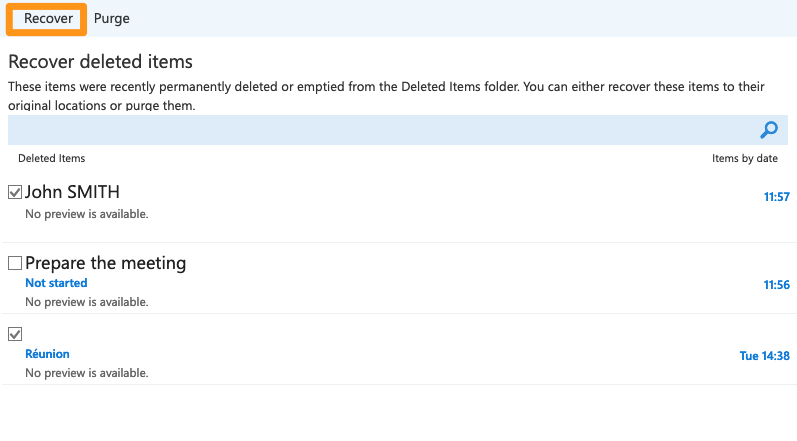Image resolution: width=797 pixels, height=441 pixels.
Task: Uncheck the Réunion item checkbox
Action: (x=15, y=334)
